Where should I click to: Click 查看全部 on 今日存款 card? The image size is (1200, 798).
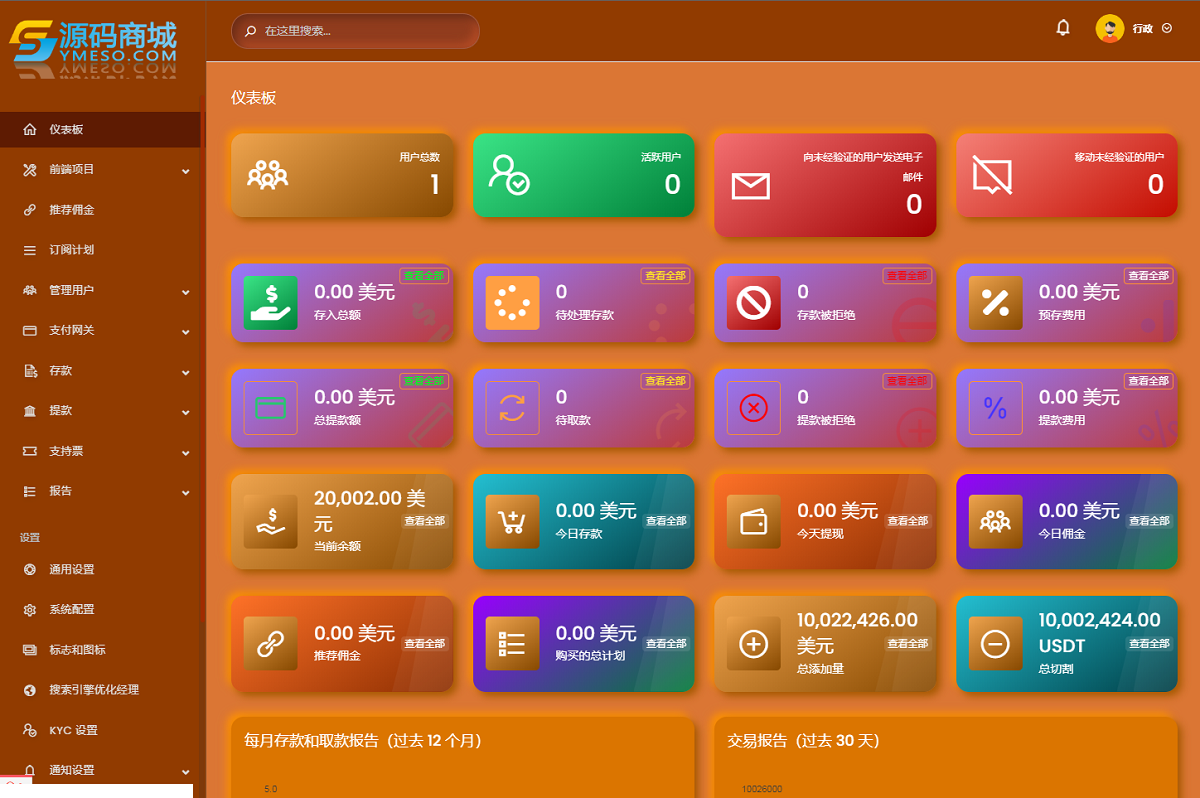pos(666,521)
